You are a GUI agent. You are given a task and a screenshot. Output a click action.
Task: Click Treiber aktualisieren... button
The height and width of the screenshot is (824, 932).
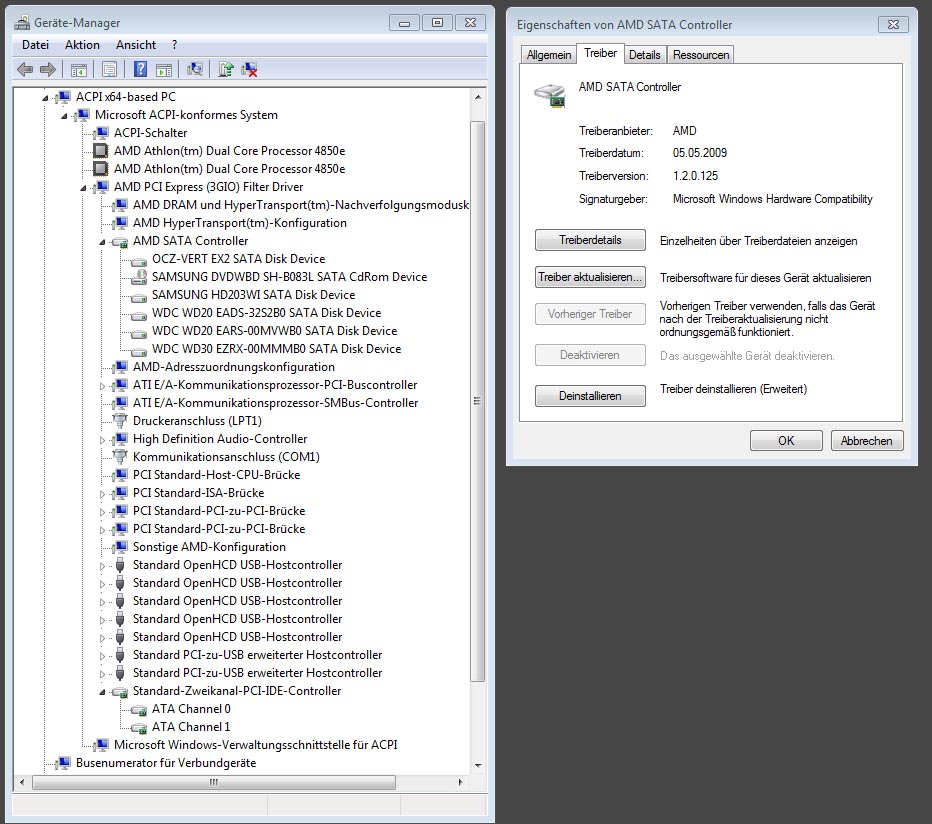(x=590, y=277)
